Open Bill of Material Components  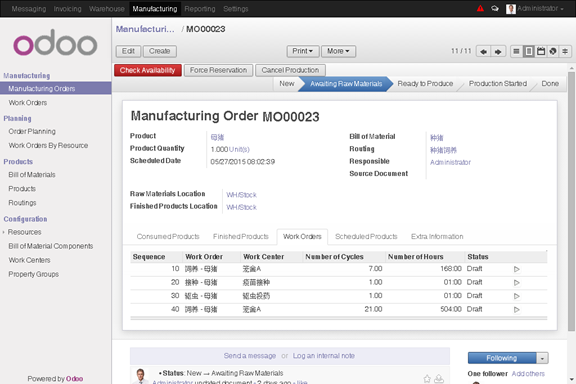[x=51, y=246]
